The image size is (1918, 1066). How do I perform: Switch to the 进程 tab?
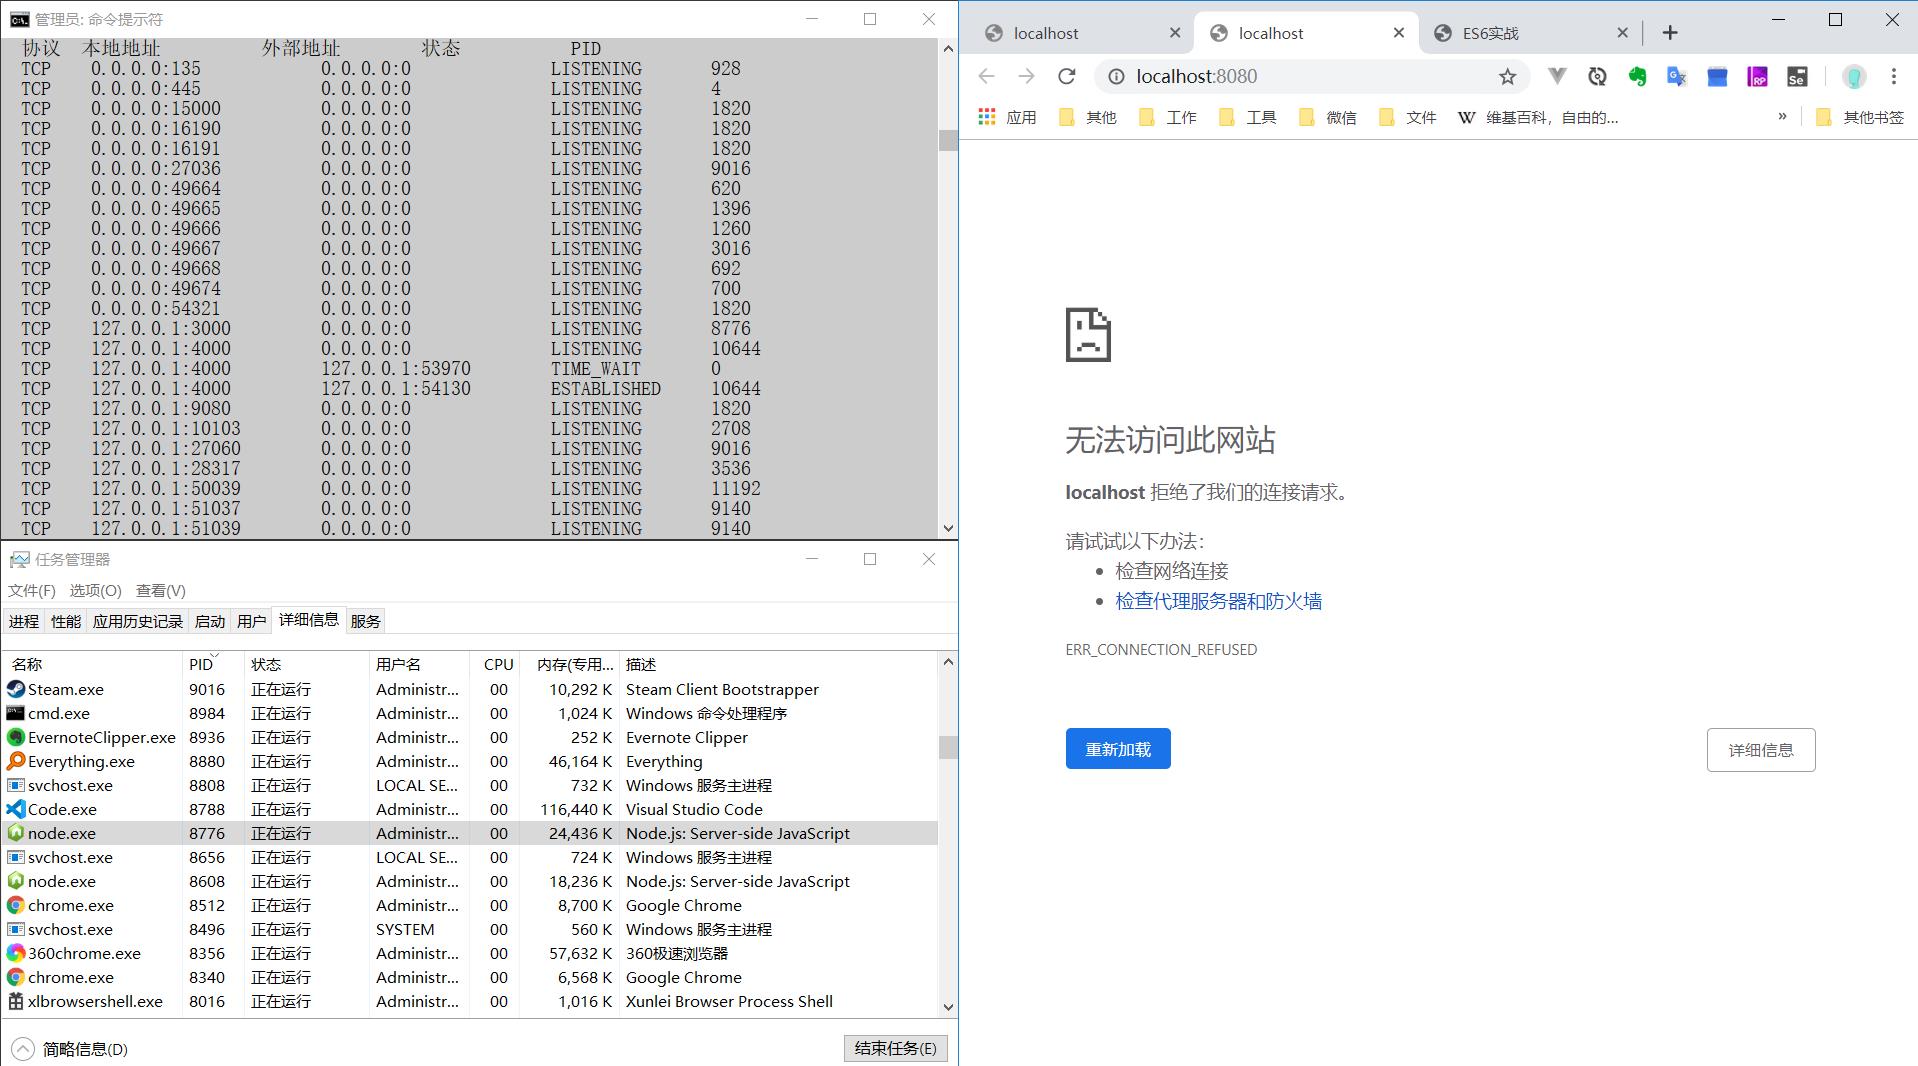coord(24,621)
